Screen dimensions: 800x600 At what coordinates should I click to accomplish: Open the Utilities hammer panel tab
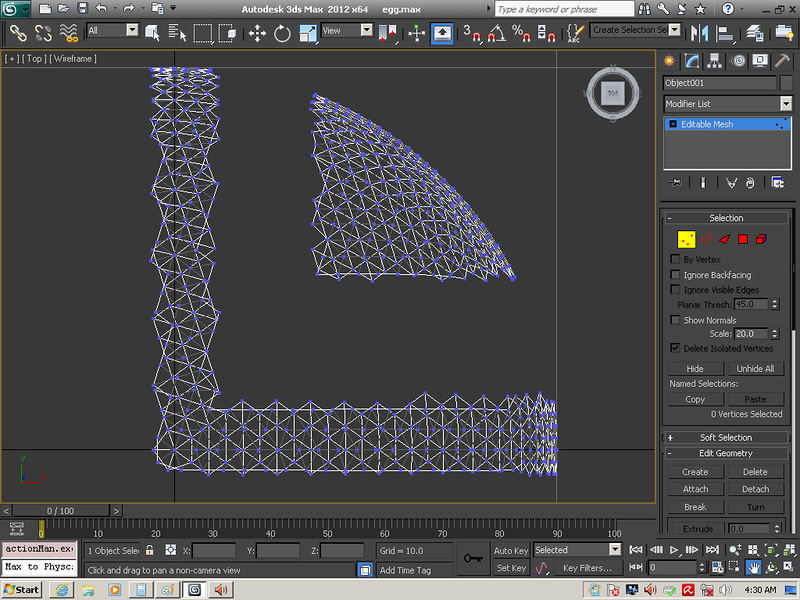click(x=783, y=61)
